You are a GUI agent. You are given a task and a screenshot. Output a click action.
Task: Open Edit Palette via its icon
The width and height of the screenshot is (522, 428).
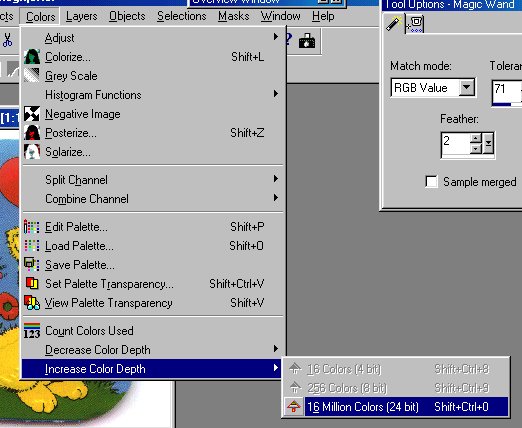point(32,227)
